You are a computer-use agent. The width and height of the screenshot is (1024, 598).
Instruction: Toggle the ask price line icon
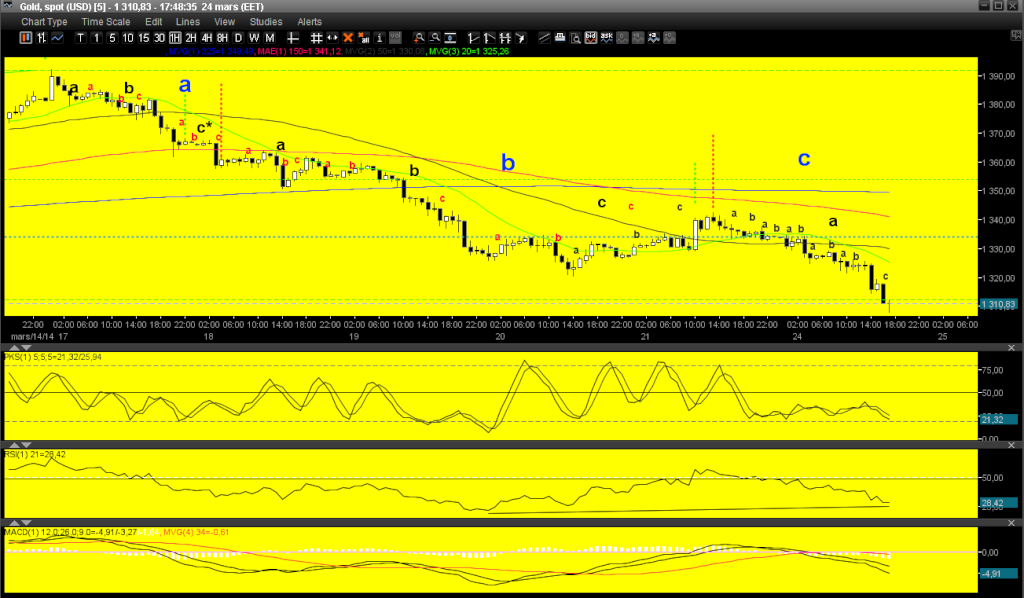point(607,38)
